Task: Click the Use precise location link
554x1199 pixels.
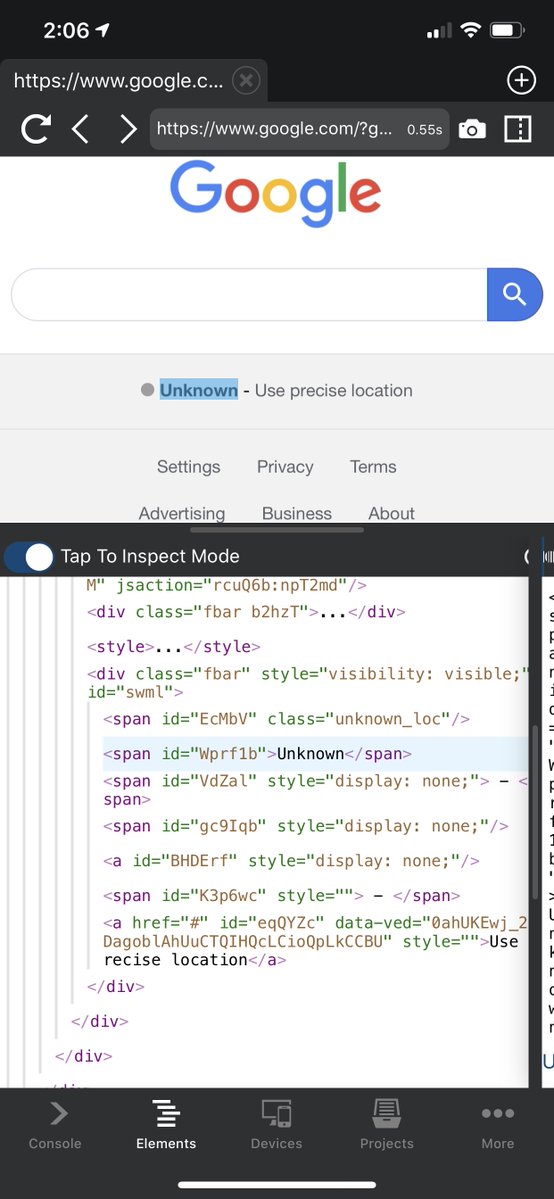Action: pyautogui.click(x=334, y=391)
